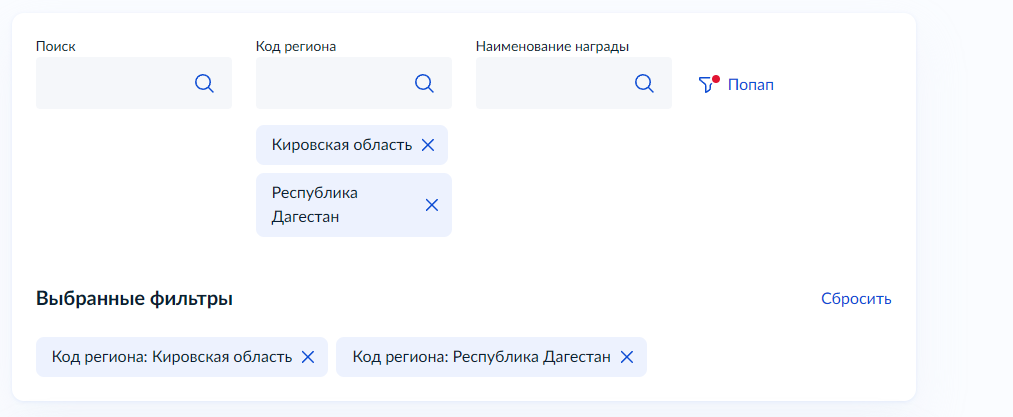Click the Республика Дагестан chip text under input
Image resolution: width=1013 pixels, height=417 pixels.
pos(314,205)
